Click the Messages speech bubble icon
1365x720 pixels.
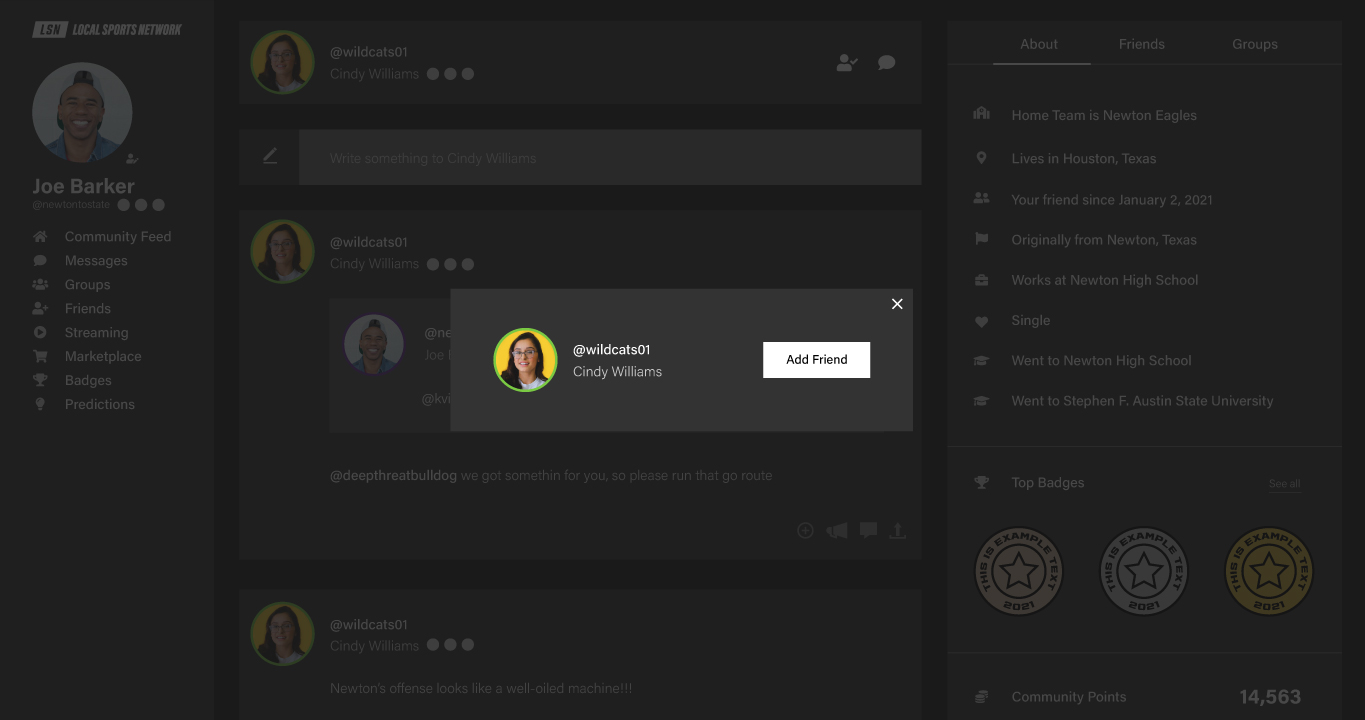coord(40,261)
